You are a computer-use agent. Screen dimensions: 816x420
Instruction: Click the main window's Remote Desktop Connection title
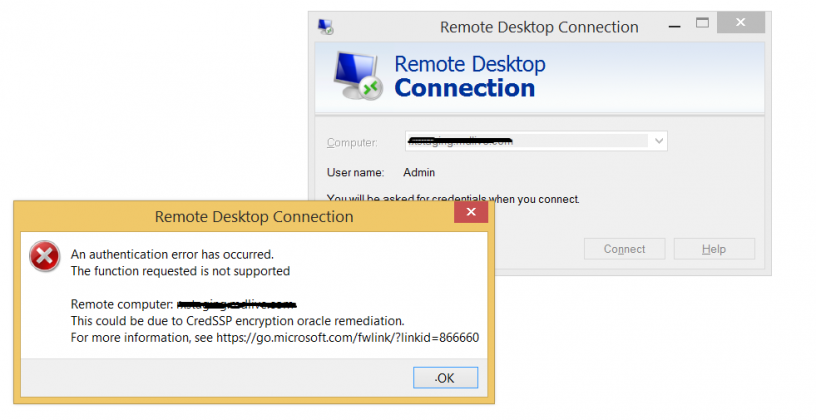click(539, 27)
